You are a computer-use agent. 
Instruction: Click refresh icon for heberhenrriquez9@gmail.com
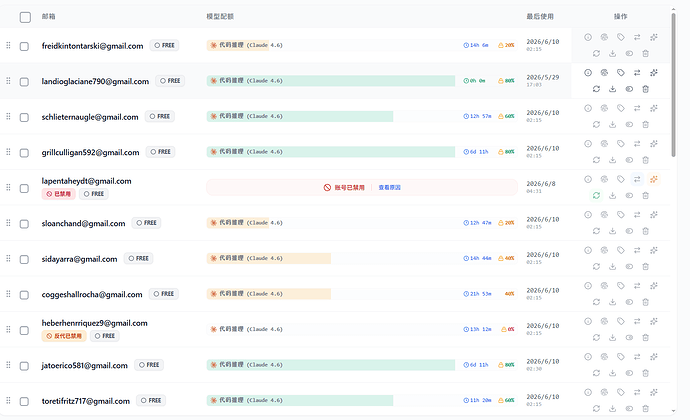pos(596,338)
